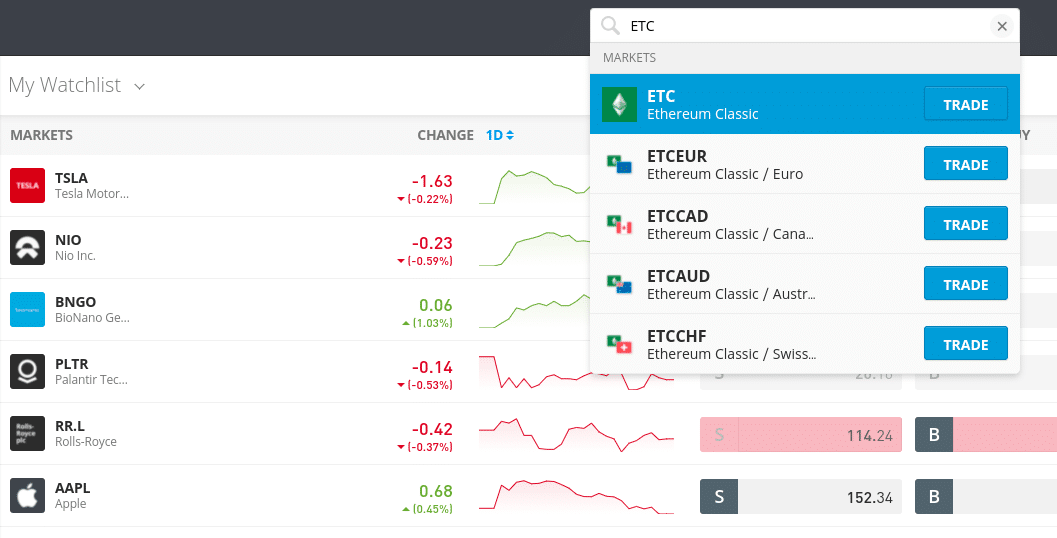
Task: Click the TSLA change value -1.63
Action: tap(432, 181)
